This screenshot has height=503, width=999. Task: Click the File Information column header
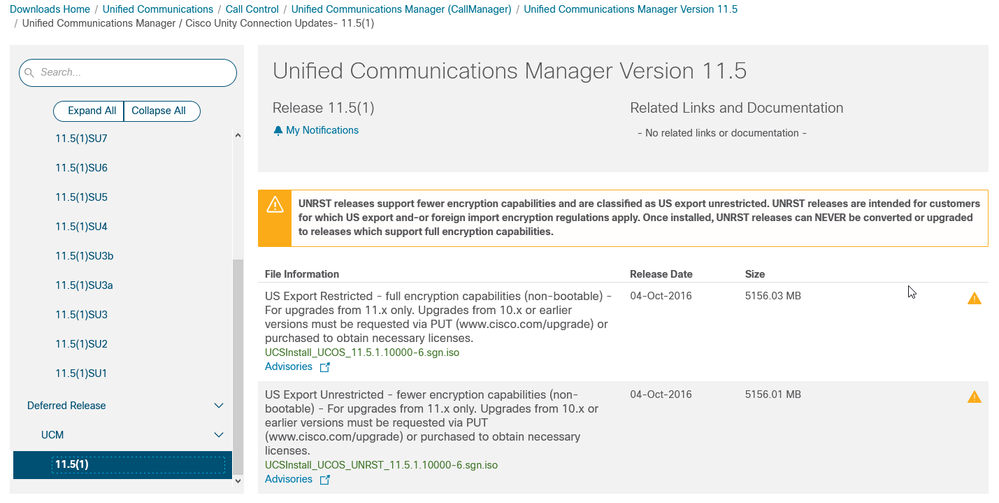tap(302, 274)
